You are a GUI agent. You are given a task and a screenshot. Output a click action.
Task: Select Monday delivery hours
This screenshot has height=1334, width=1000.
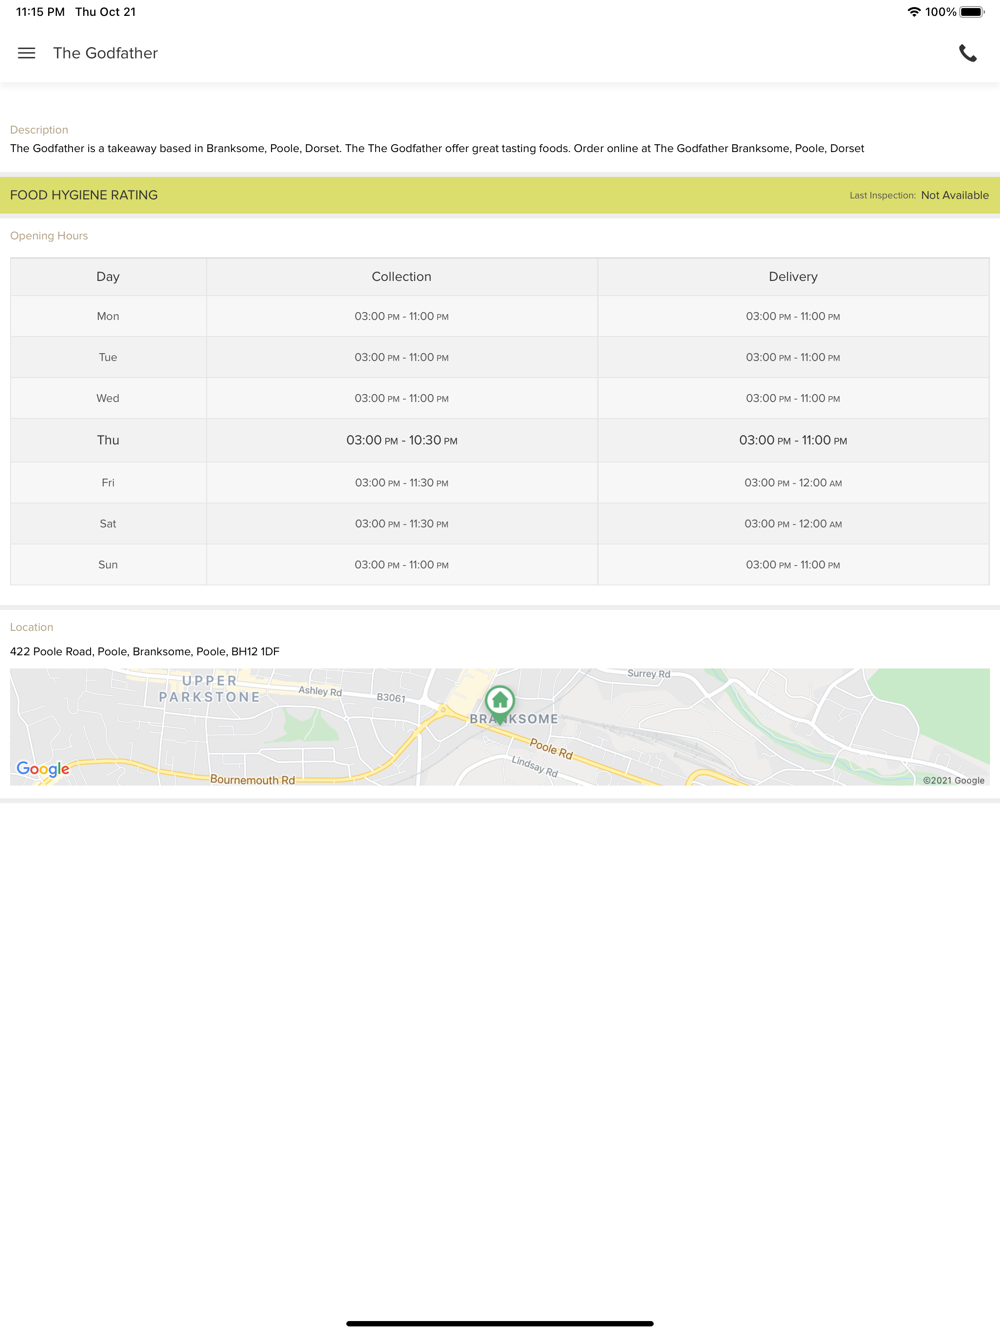point(793,316)
